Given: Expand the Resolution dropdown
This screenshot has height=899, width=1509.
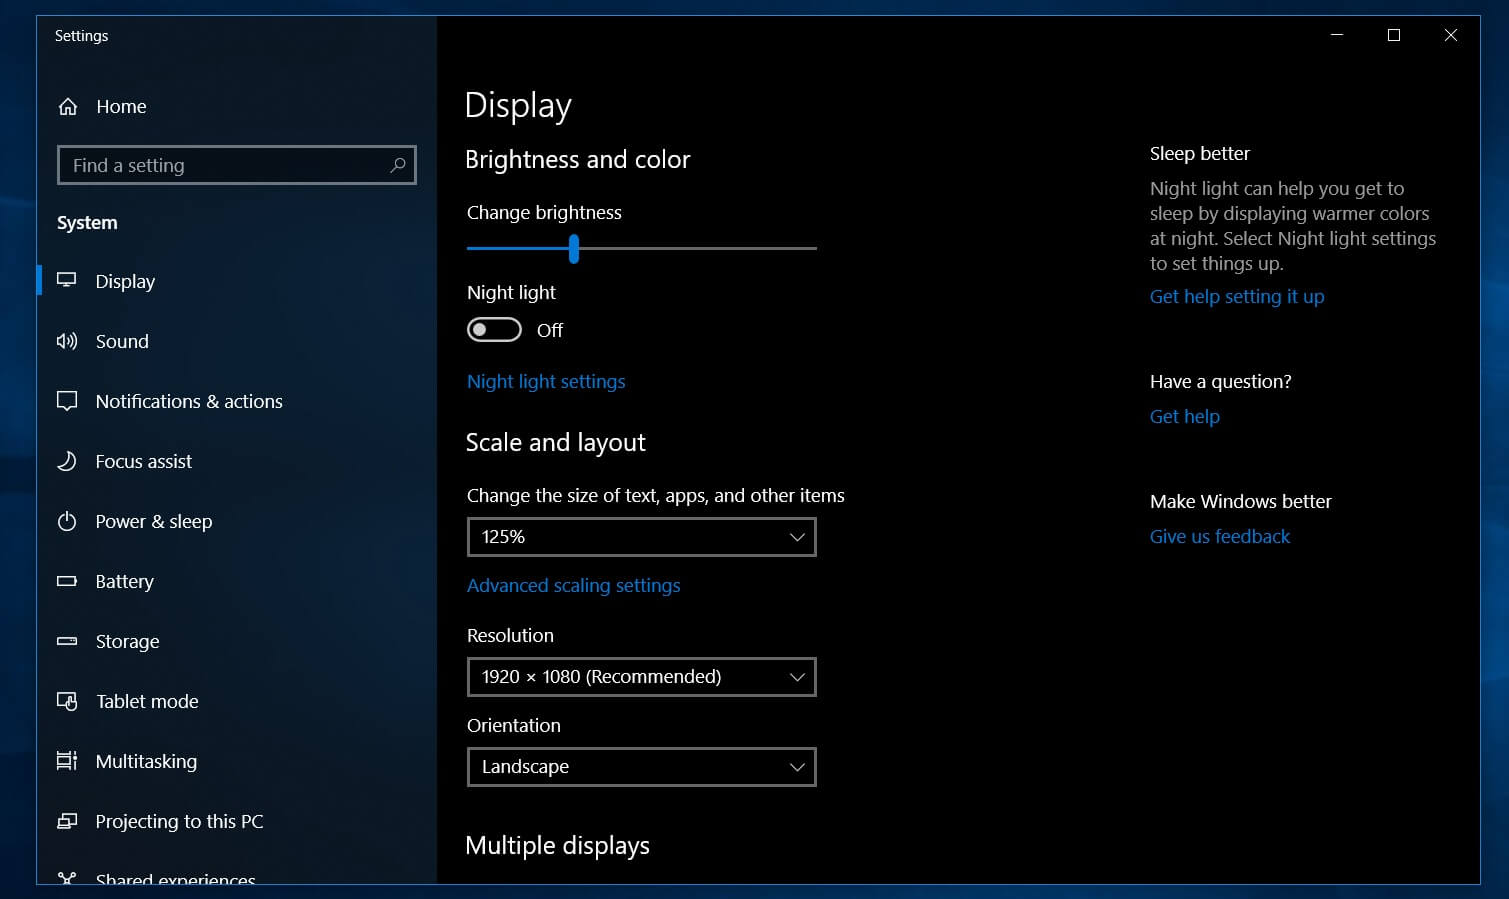Looking at the screenshot, I should point(641,677).
